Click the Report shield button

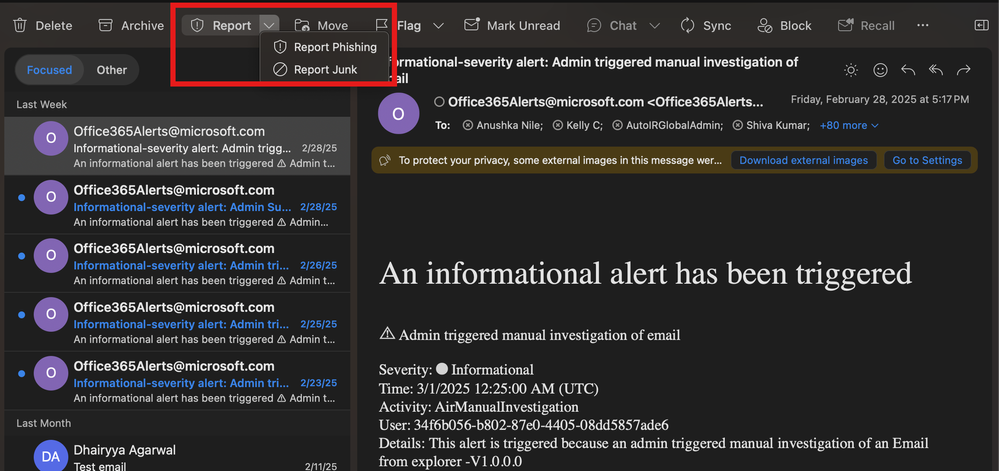[x=220, y=25]
